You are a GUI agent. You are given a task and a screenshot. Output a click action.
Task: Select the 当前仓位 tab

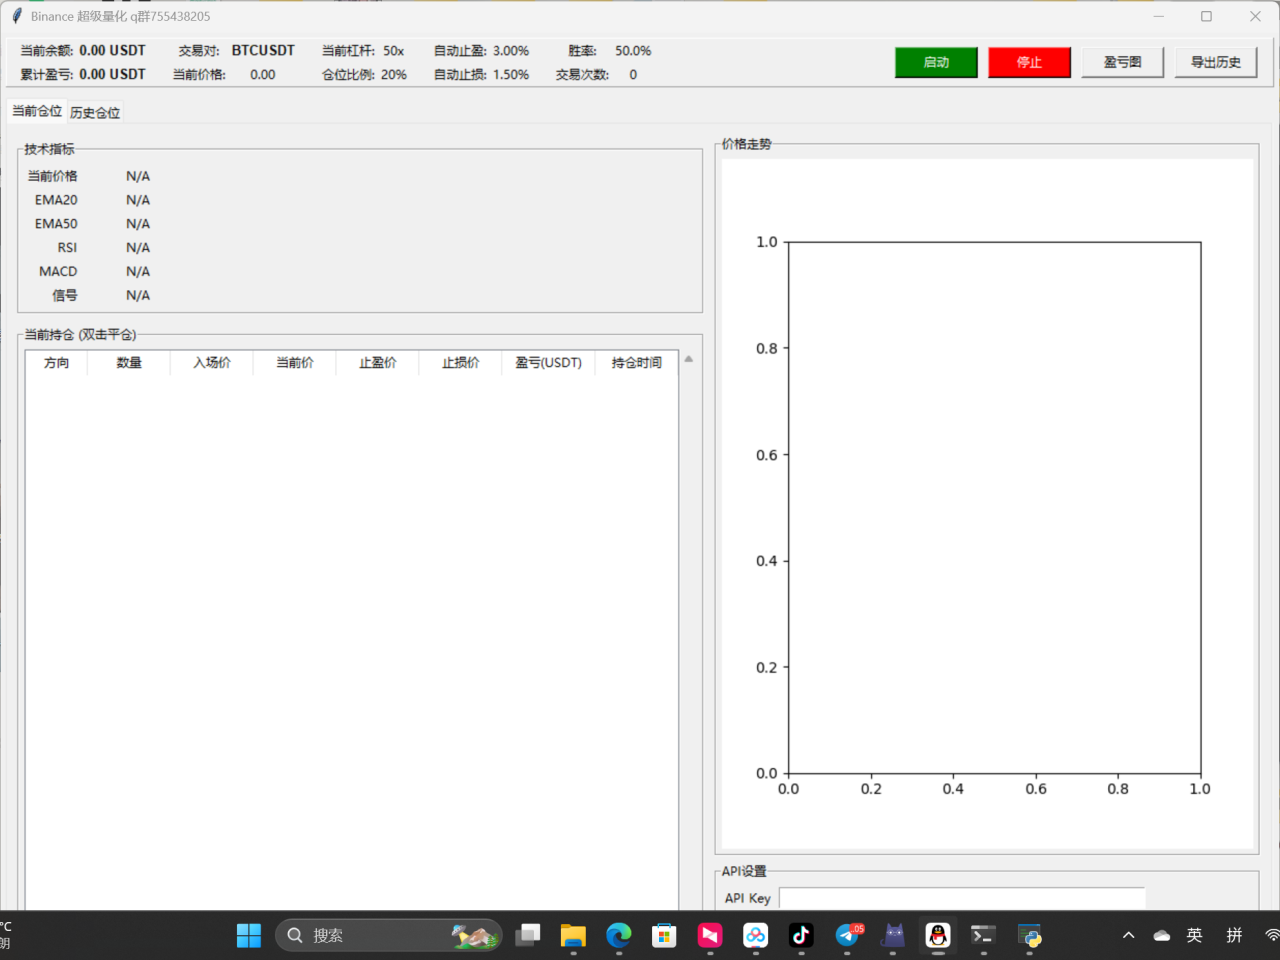pyautogui.click(x=37, y=111)
